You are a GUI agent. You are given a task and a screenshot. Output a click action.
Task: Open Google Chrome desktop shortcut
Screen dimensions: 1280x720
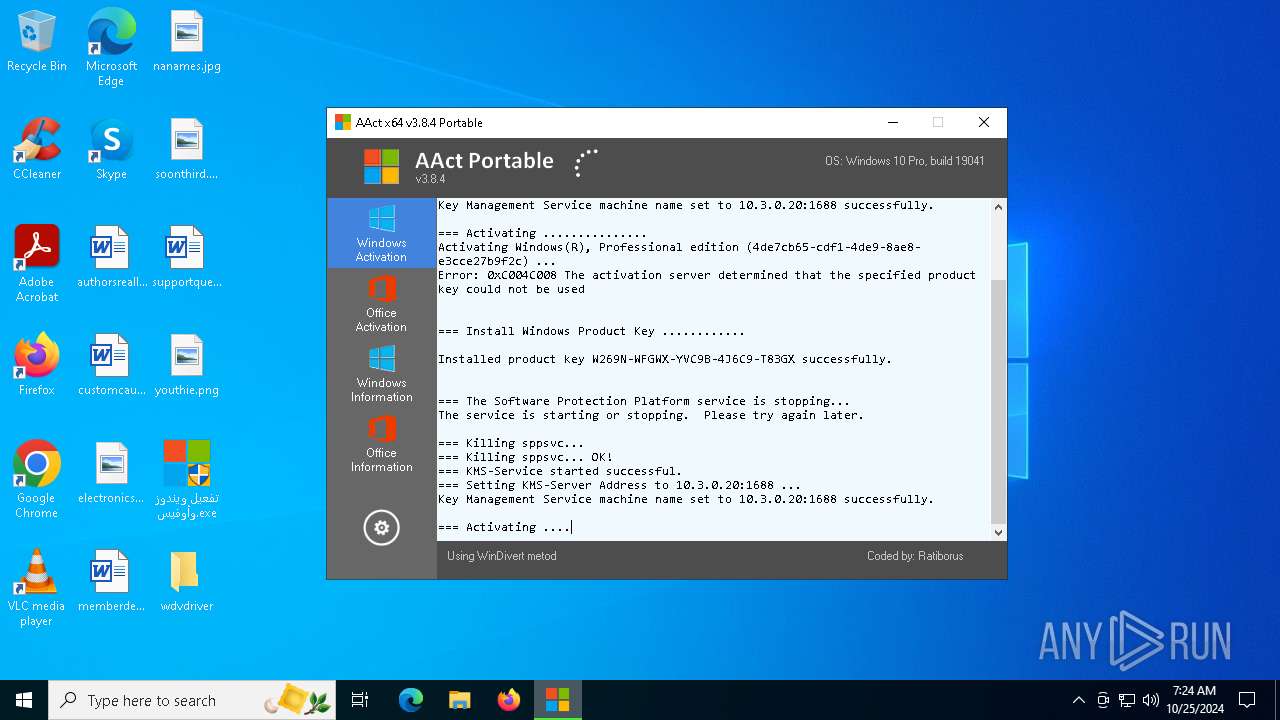coord(37,480)
